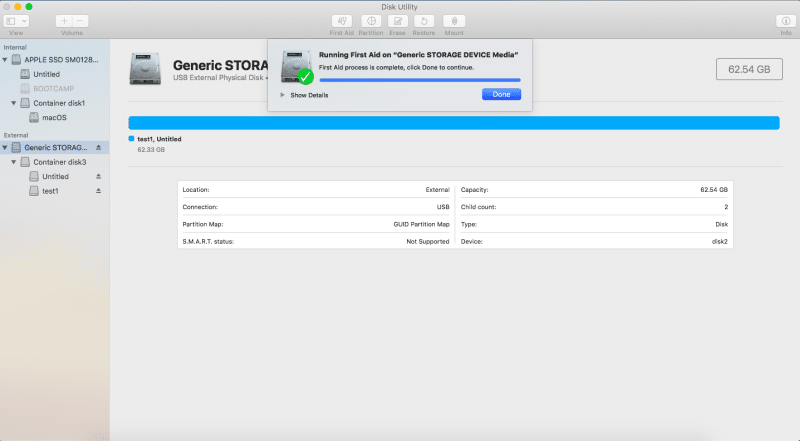Screen dimensions: 800x441
Task: Open the Info inspector icon
Action: pyautogui.click(x=786, y=21)
